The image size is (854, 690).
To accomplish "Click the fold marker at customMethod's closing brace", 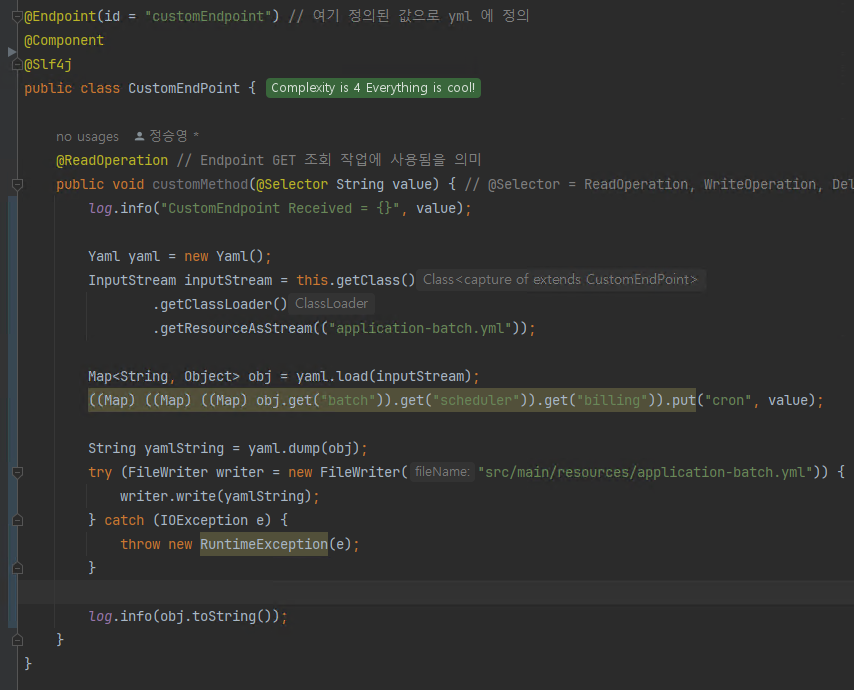I will (x=17, y=640).
